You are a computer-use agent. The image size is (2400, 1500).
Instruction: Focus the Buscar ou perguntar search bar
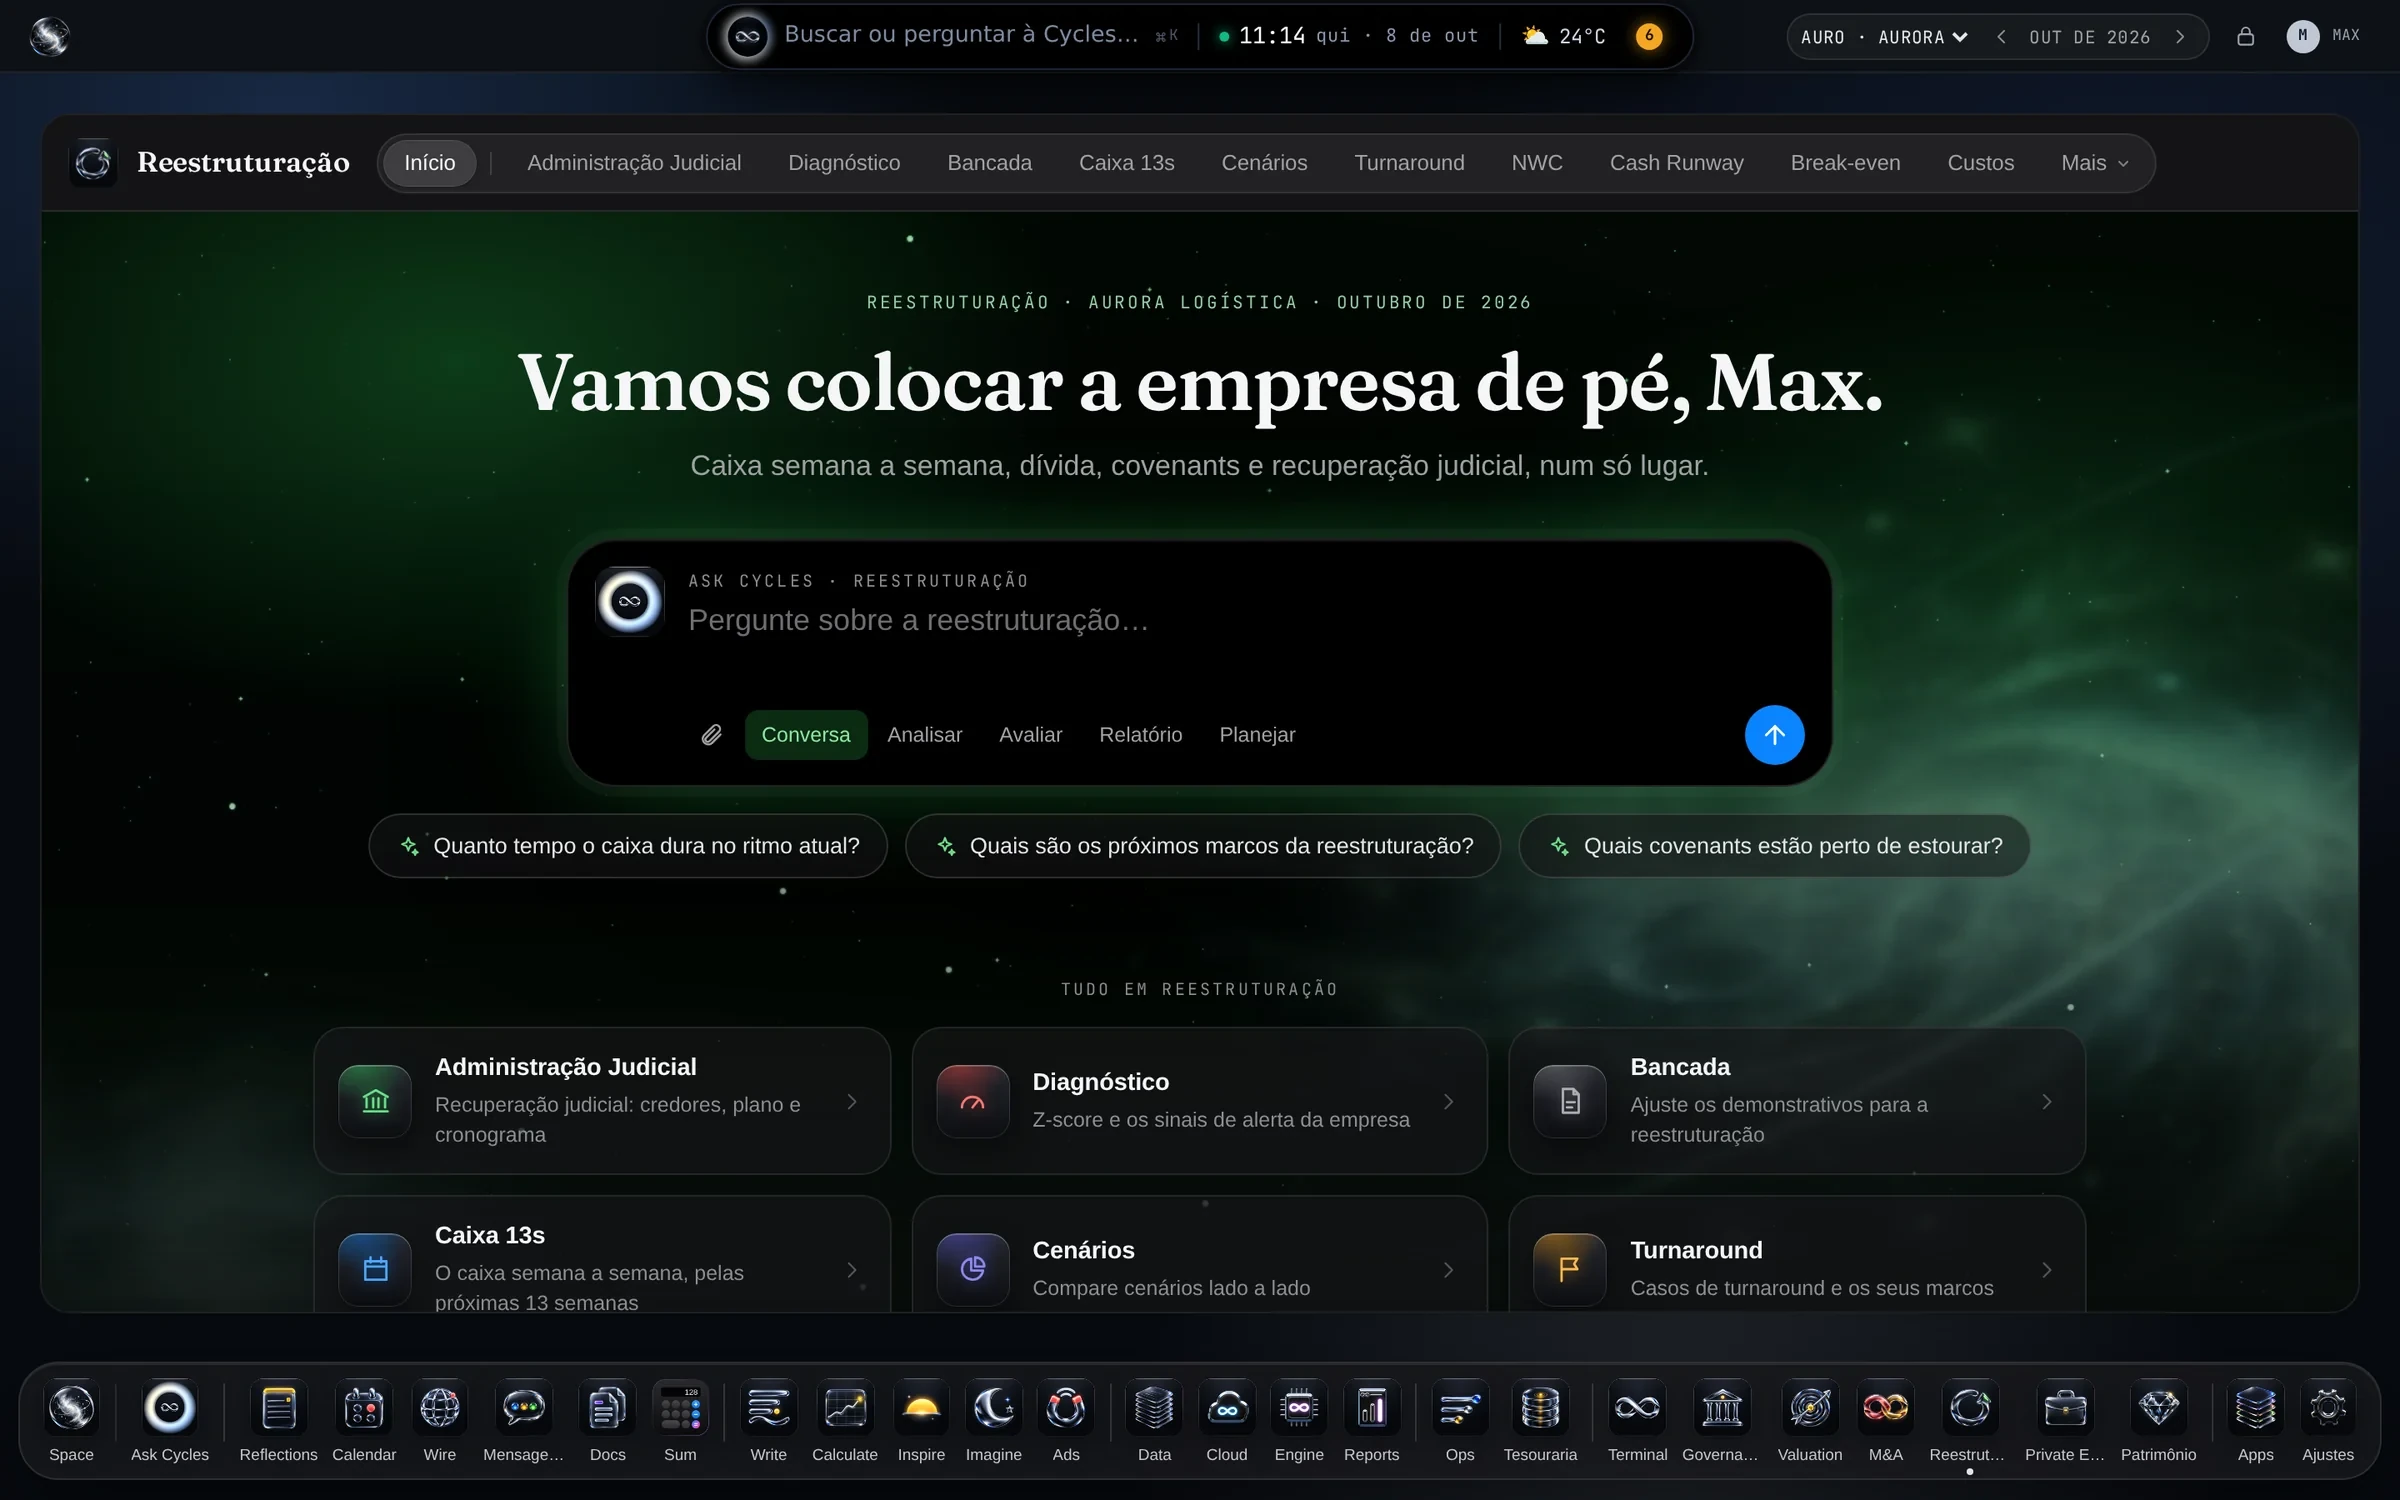click(960, 35)
